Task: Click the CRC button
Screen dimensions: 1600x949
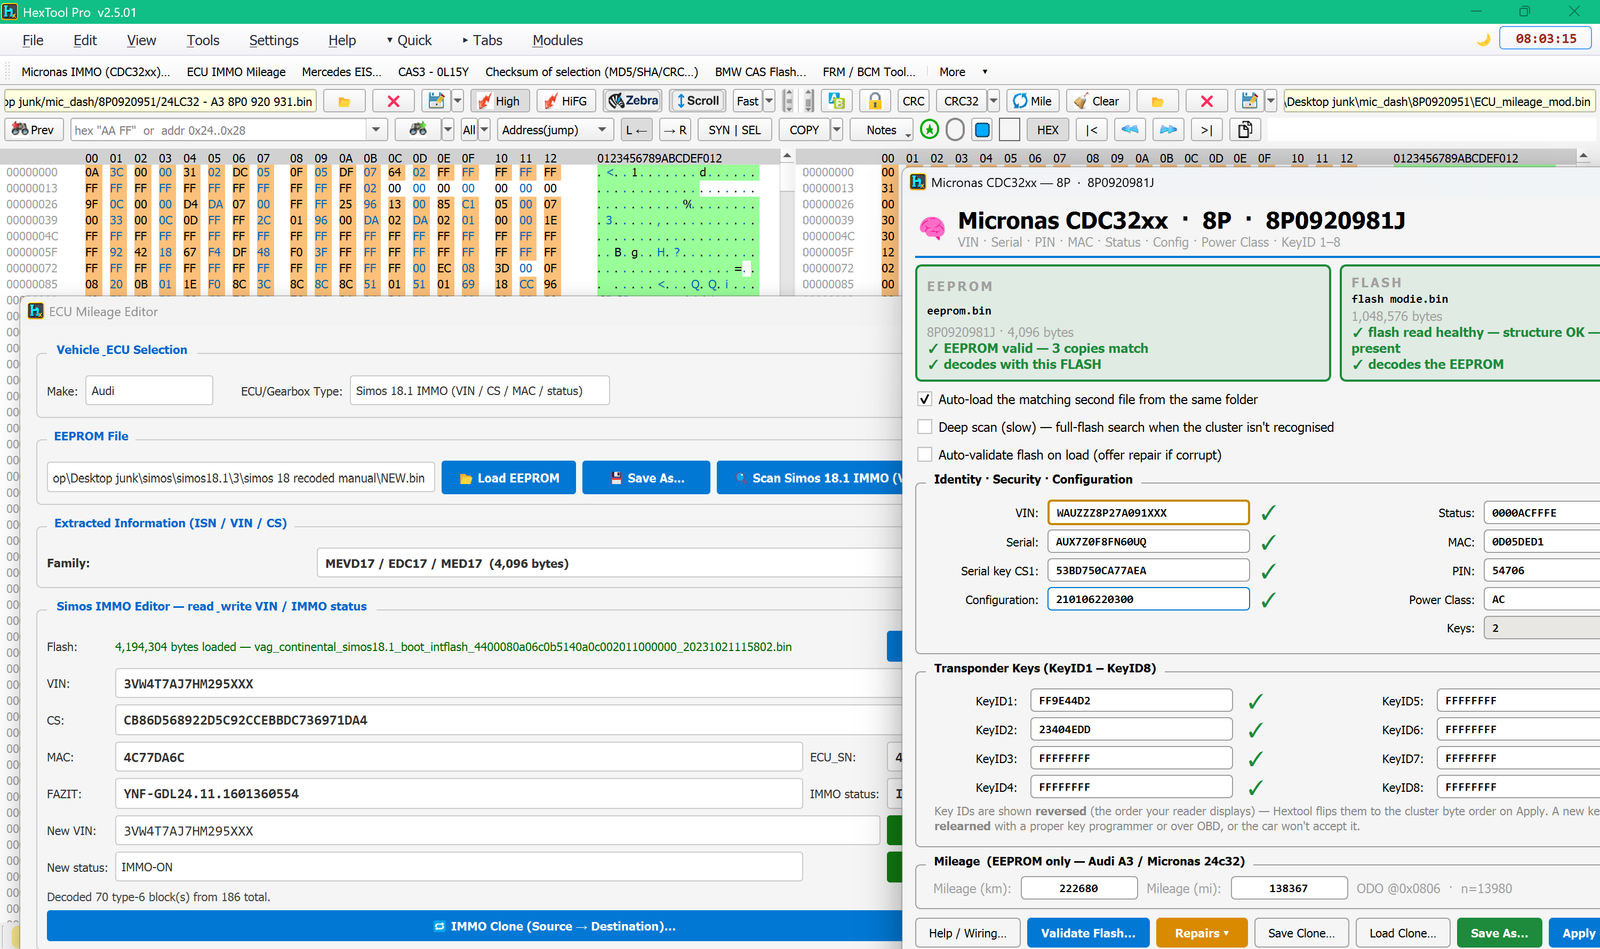Action: [914, 101]
